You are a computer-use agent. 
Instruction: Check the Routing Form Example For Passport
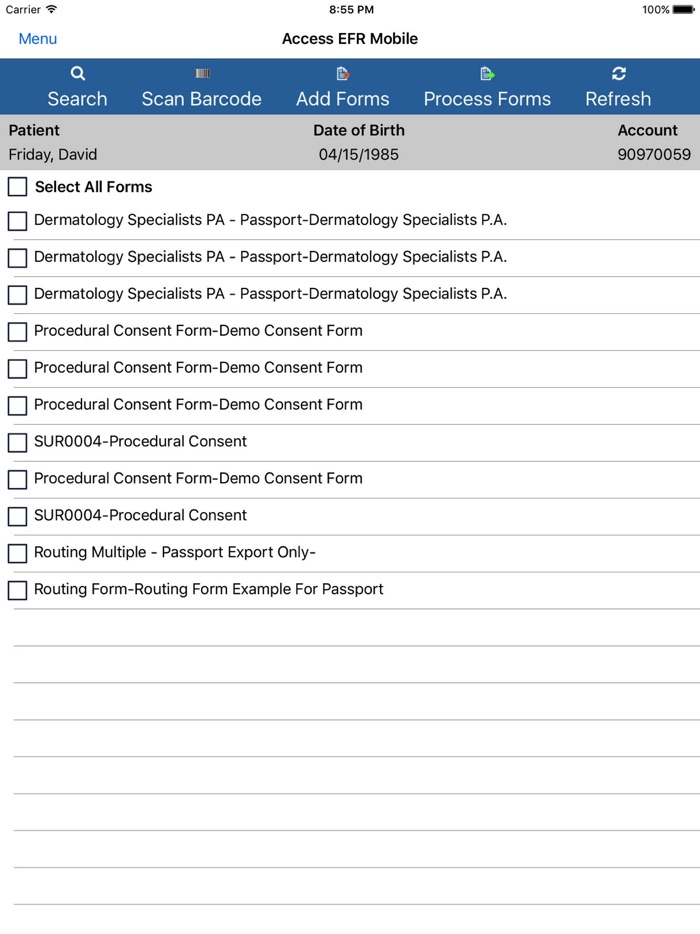point(17,590)
